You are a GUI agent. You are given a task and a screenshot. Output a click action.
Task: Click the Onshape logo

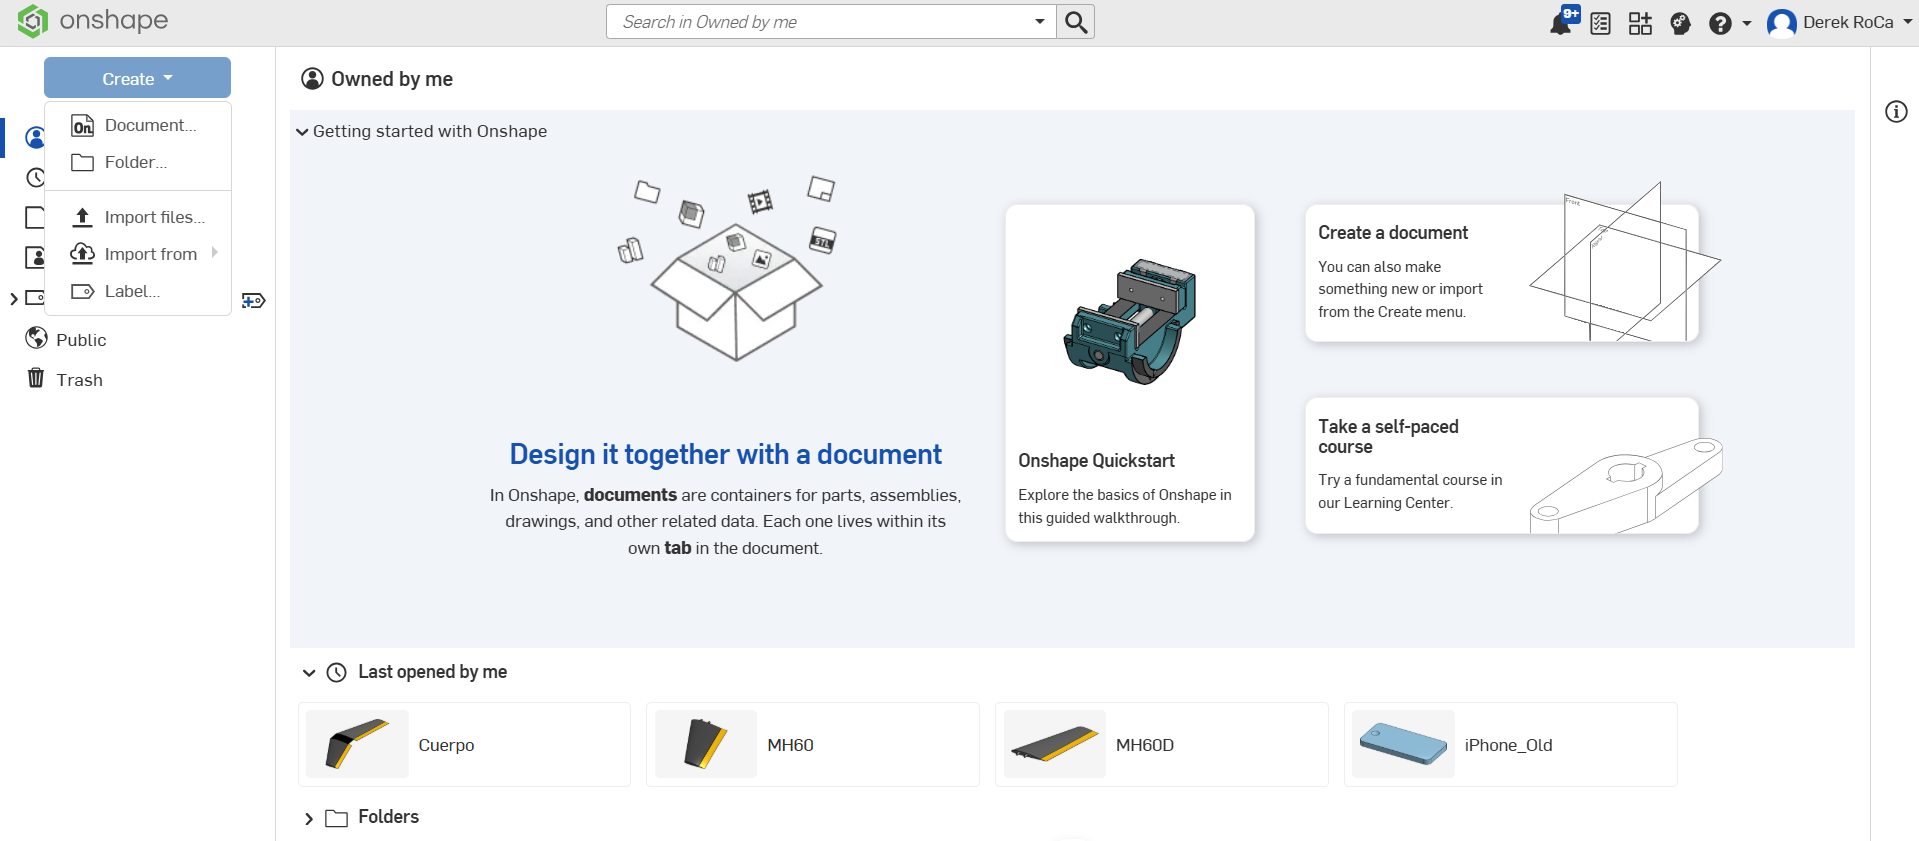(x=93, y=21)
